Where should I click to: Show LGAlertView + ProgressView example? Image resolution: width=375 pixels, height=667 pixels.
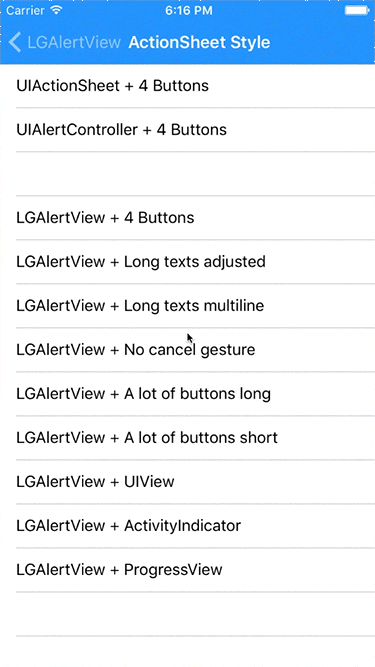188,570
